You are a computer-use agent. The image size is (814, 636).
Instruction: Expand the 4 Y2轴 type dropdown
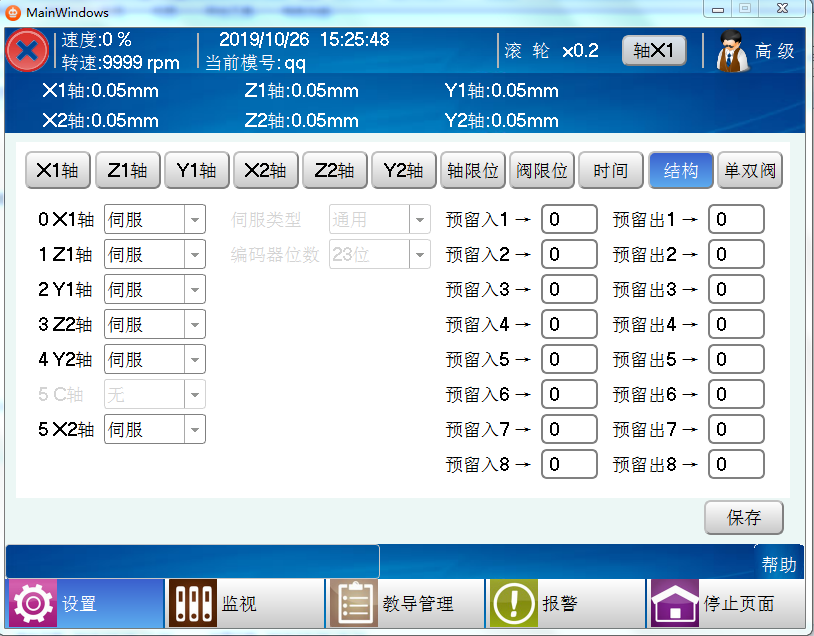click(195, 360)
